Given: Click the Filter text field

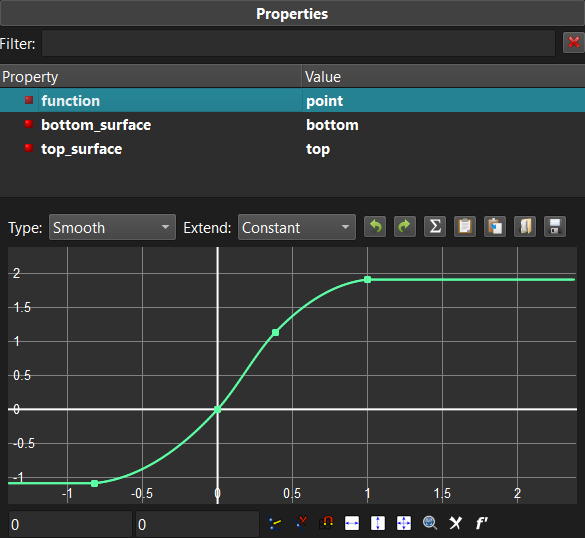Looking at the screenshot, I should tap(298, 43).
